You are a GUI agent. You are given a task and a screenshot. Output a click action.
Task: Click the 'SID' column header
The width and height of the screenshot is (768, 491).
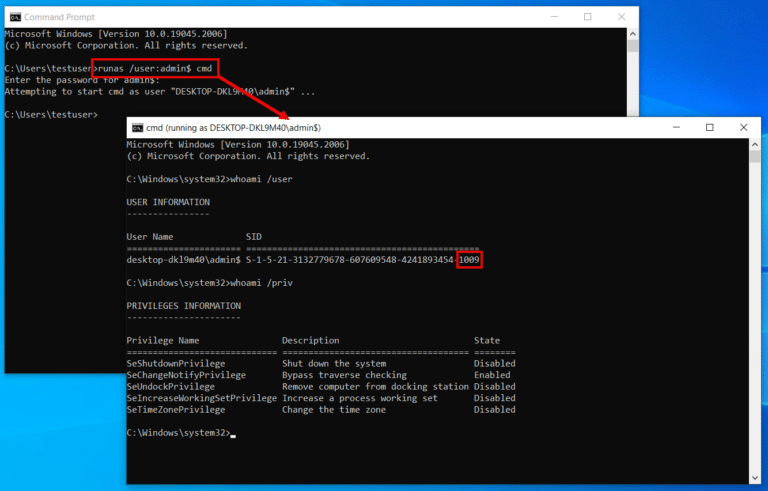[254, 237]
